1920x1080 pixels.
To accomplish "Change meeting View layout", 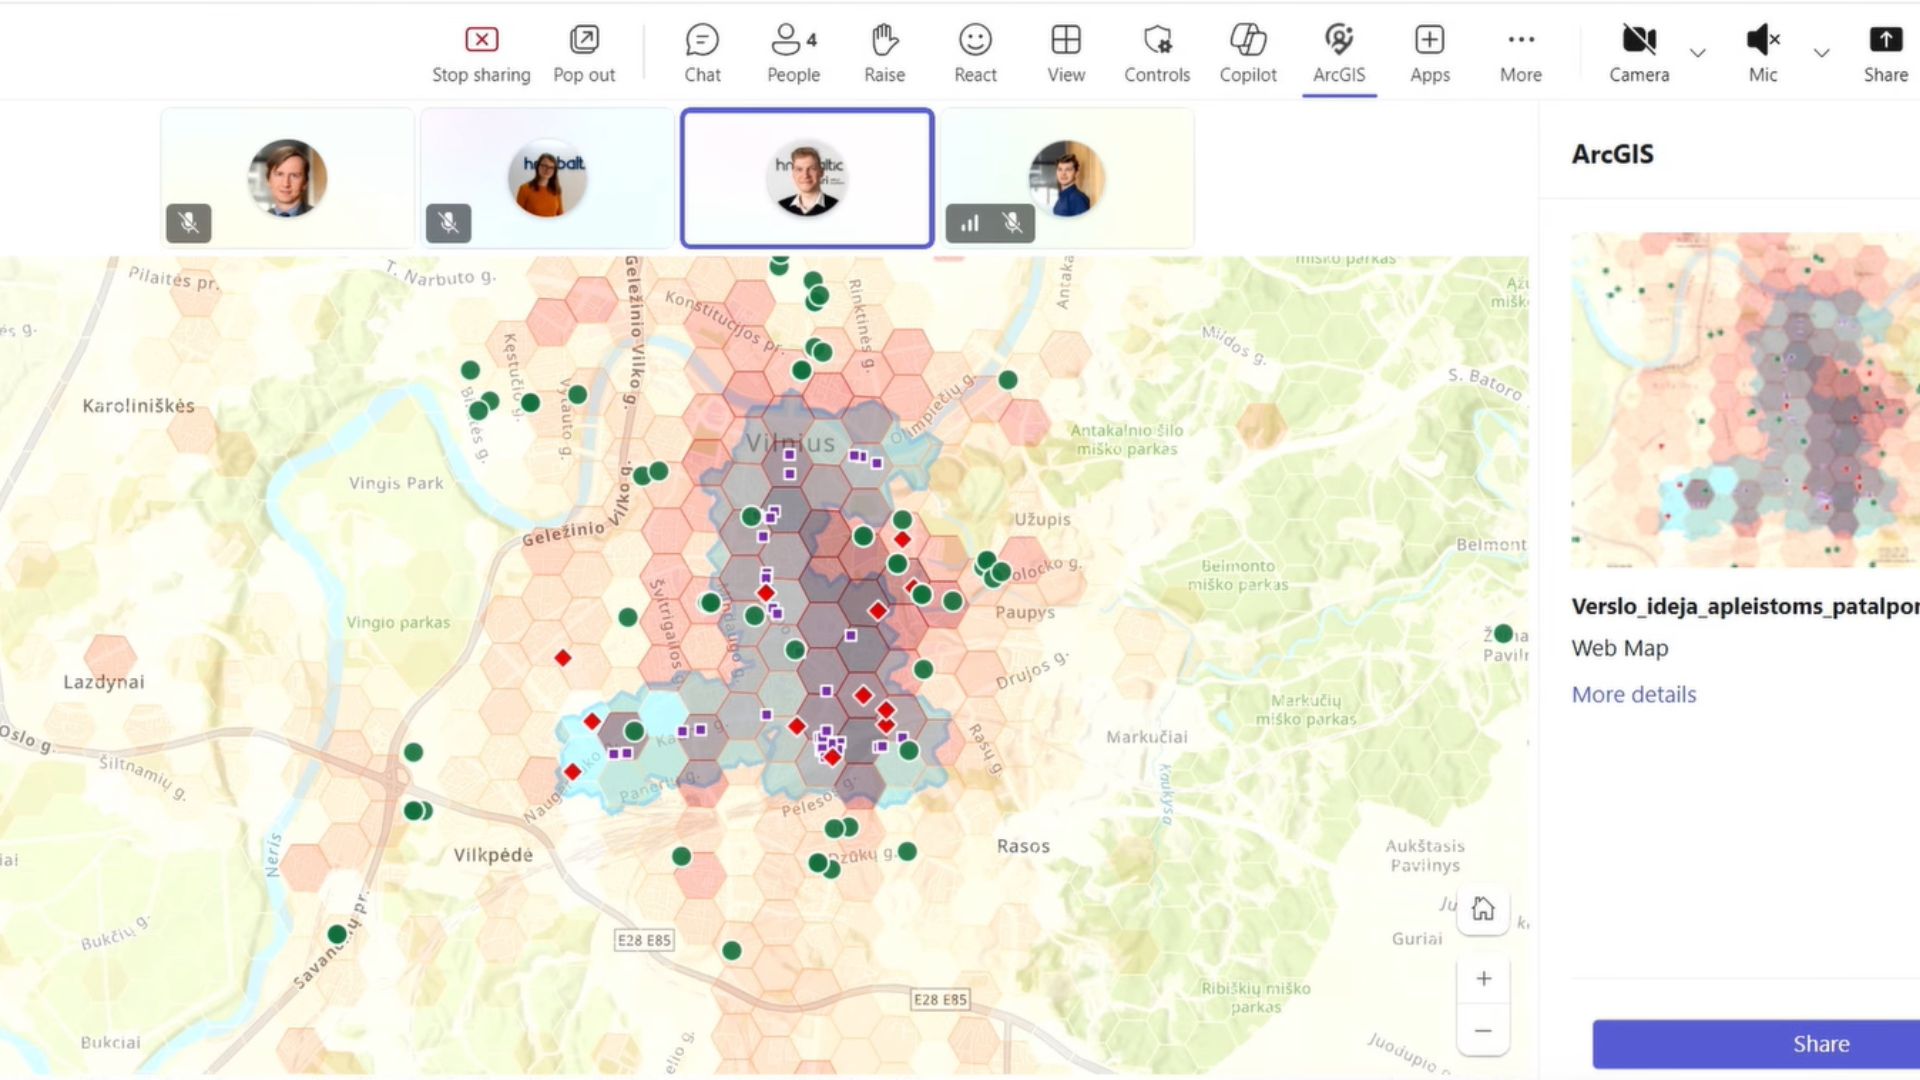I will [x=1066, y=55].
